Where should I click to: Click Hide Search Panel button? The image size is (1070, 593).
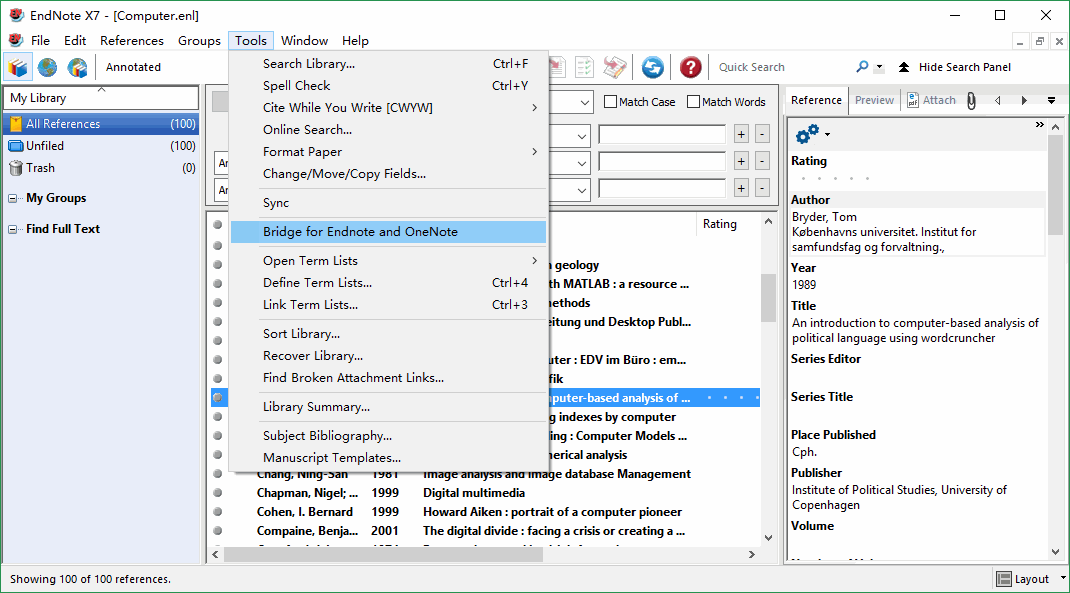pos(955,67)
